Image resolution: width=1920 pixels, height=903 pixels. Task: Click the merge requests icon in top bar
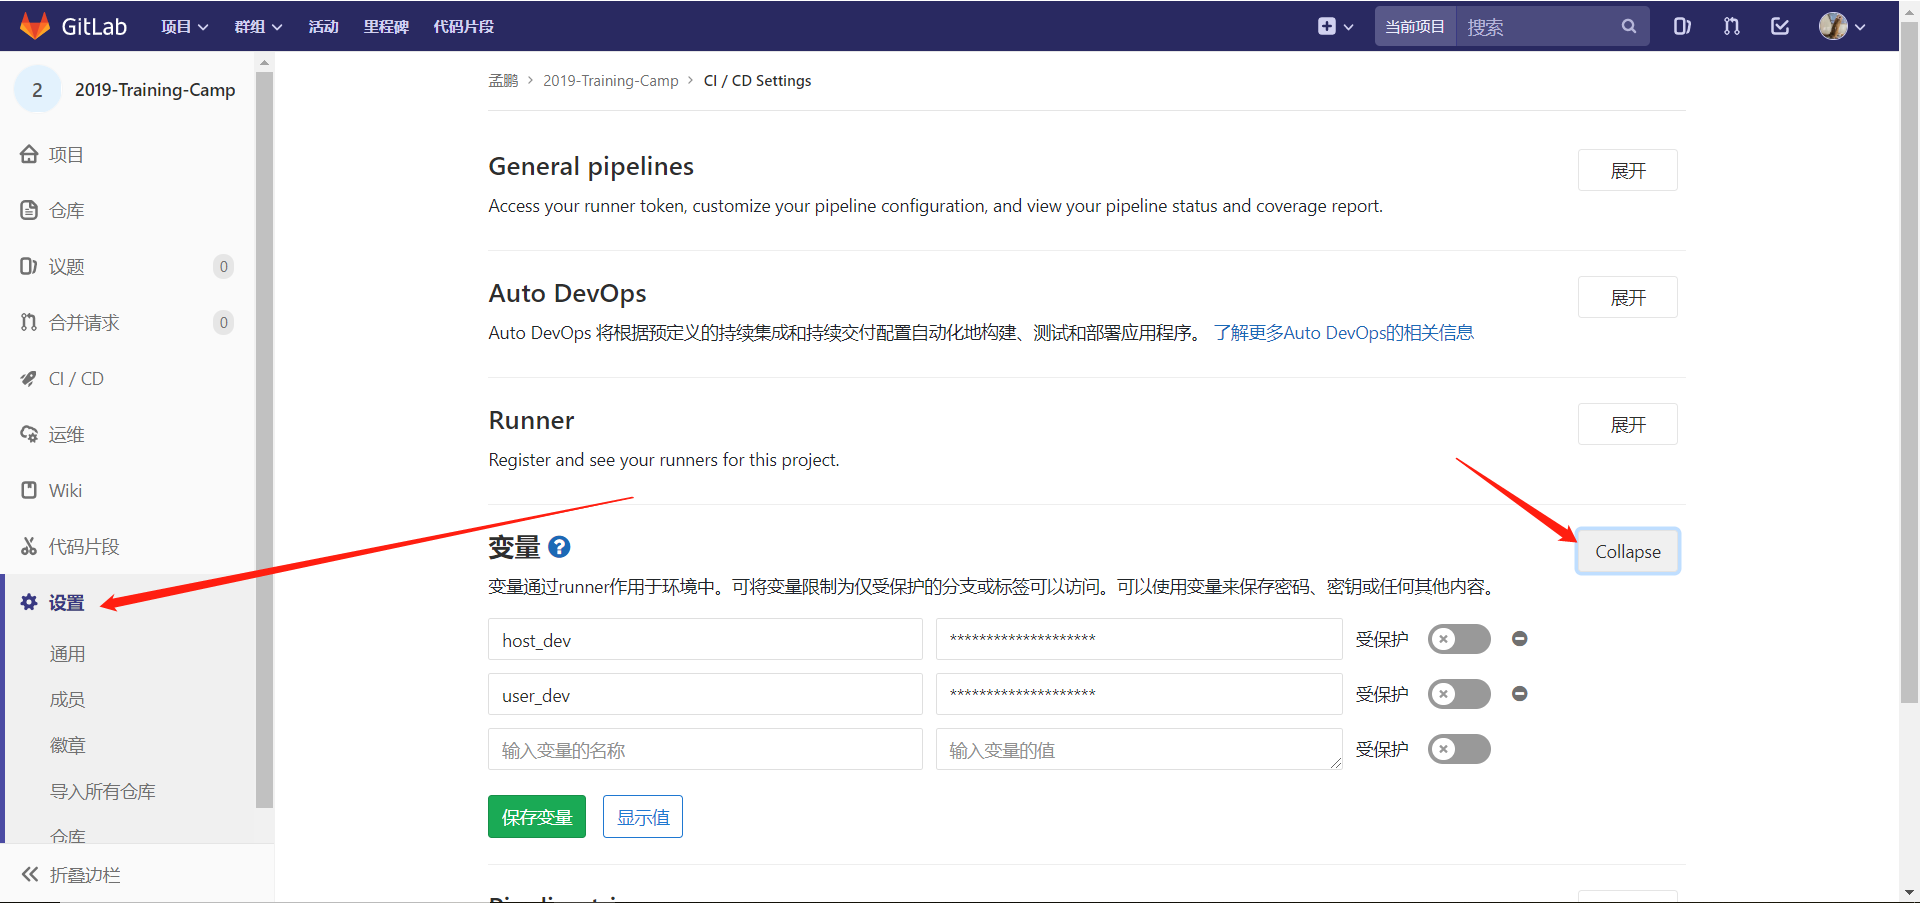tap(1731, 26)
